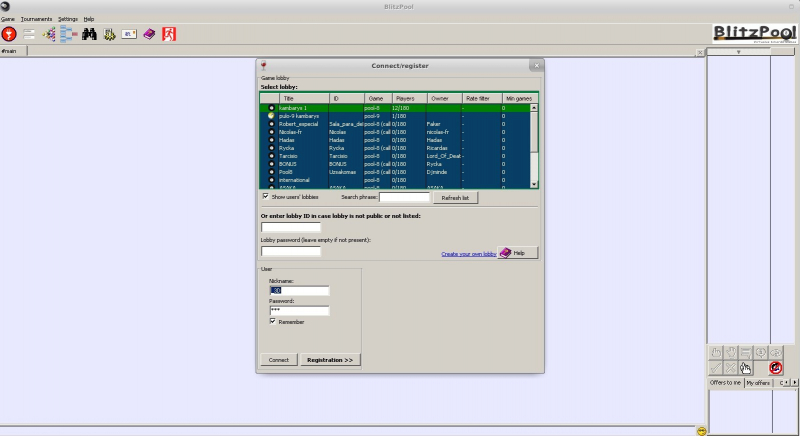Click the ball icon next to Robert_especial
Screen dimensions: 800x436
pos(271,124)
